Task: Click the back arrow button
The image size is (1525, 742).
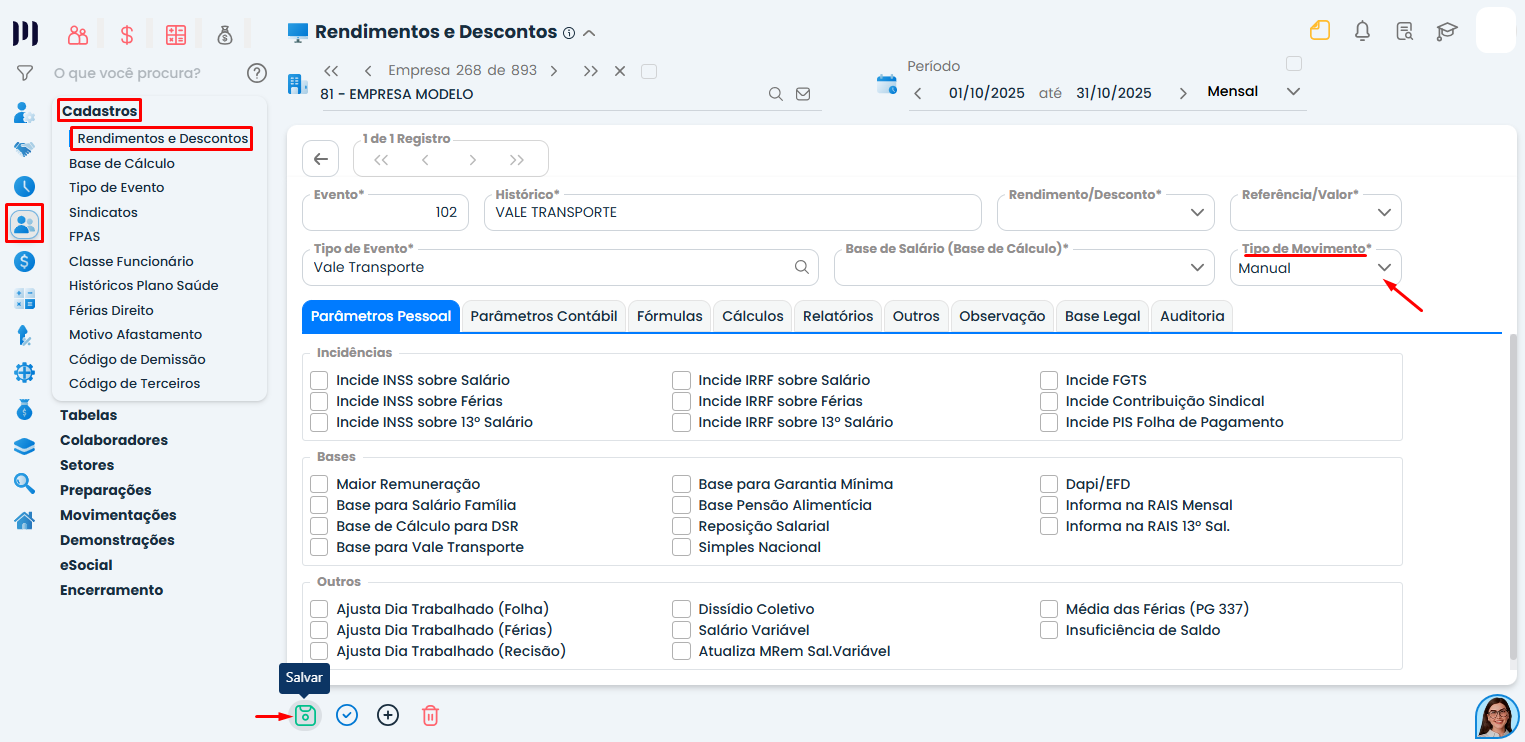Action: 320,159
